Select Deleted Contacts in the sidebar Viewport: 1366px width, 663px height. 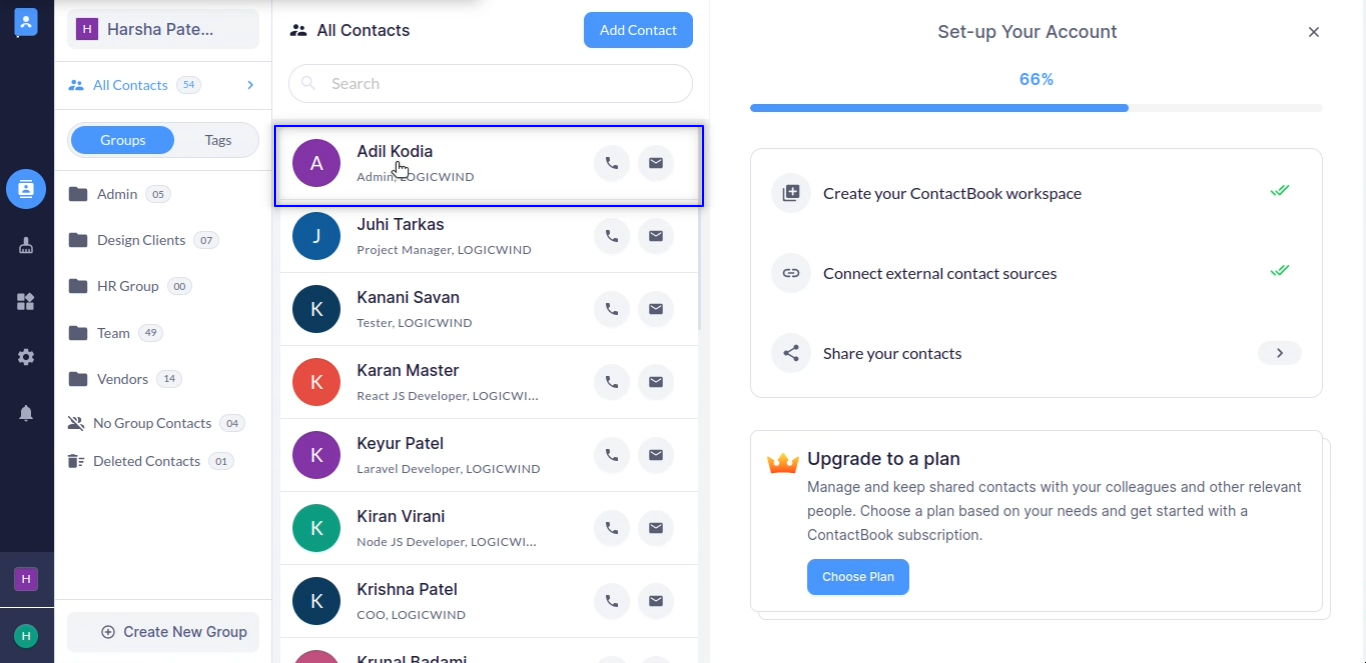[x=146, y=461]
